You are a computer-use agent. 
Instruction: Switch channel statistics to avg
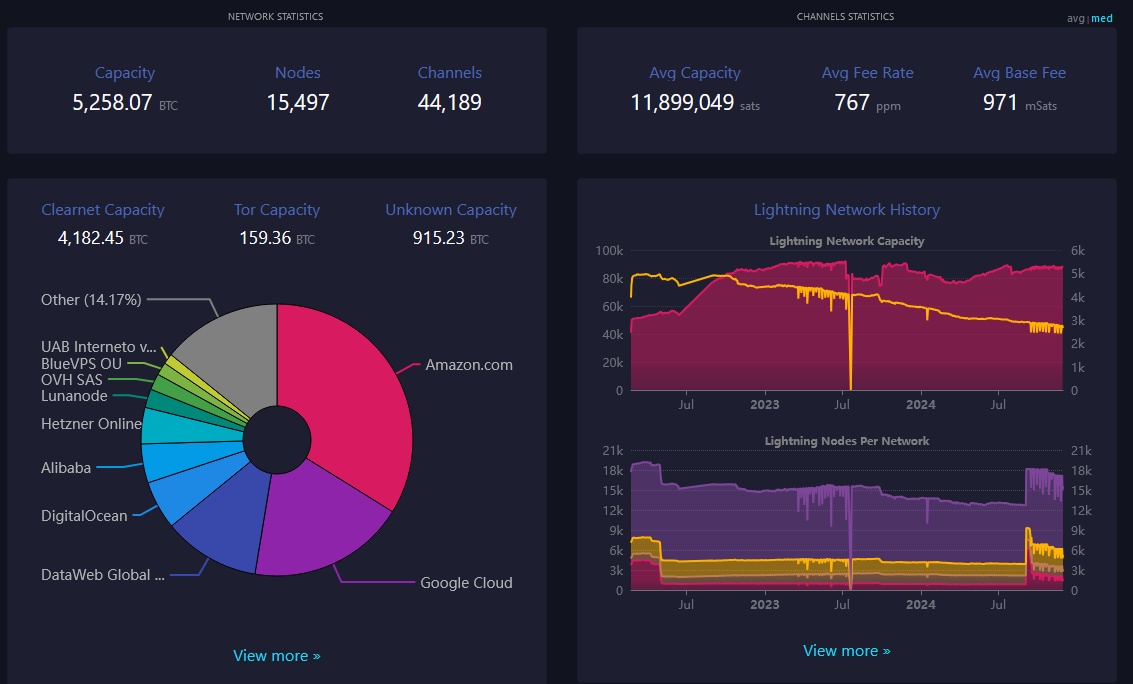(1076, 18)
